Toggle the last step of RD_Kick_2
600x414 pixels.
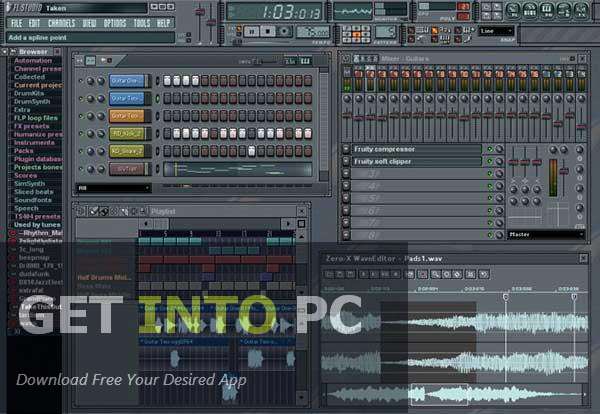308,134
